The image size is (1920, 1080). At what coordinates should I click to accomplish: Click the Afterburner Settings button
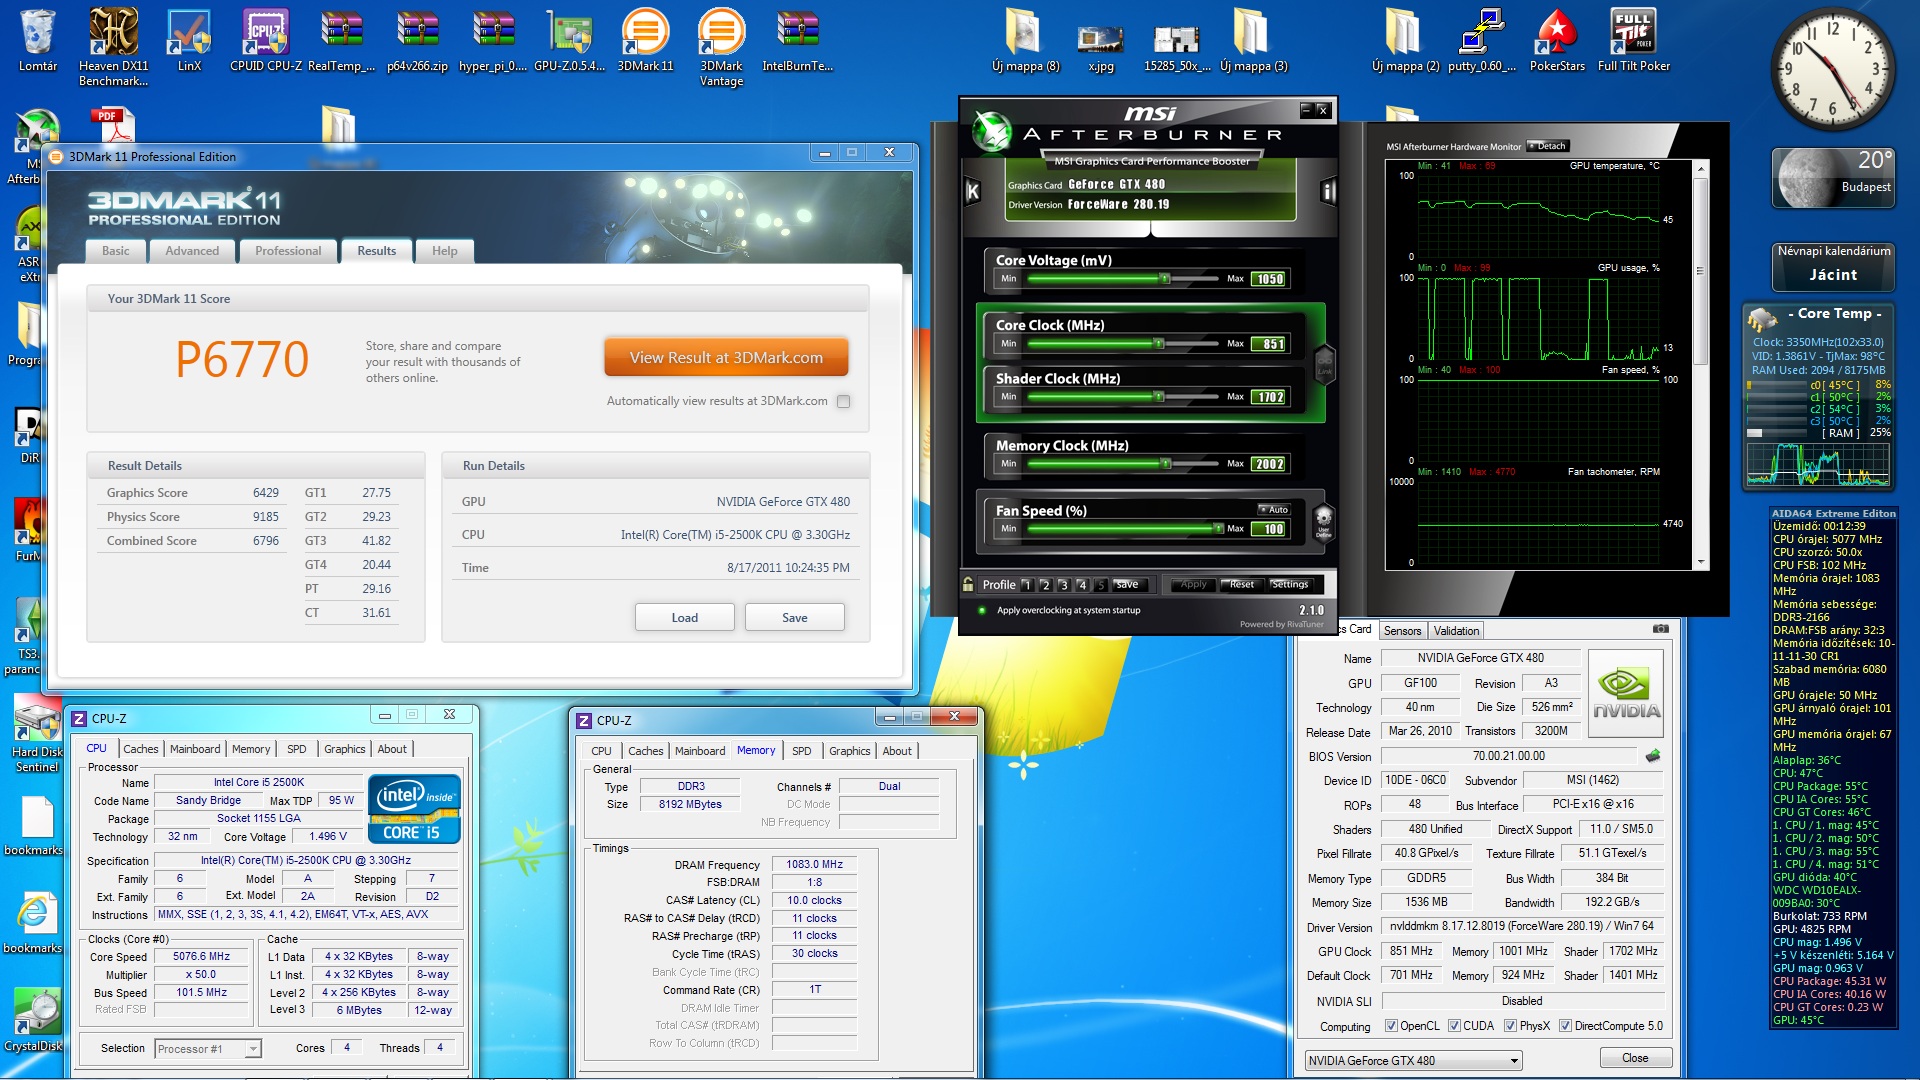[1289, 584]
